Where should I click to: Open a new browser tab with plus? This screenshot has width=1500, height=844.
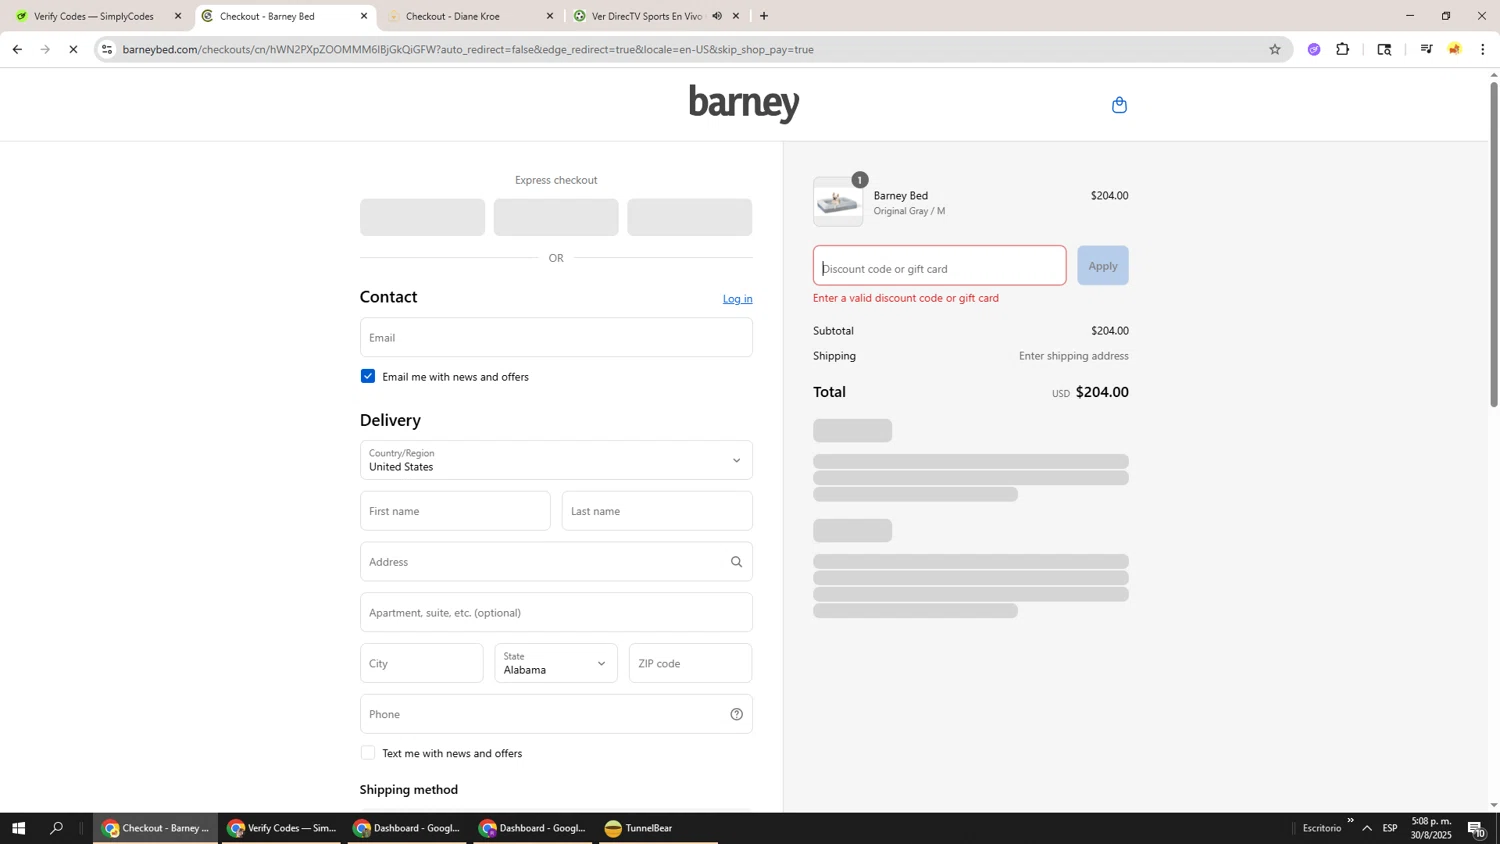click(x=764, y=16)
